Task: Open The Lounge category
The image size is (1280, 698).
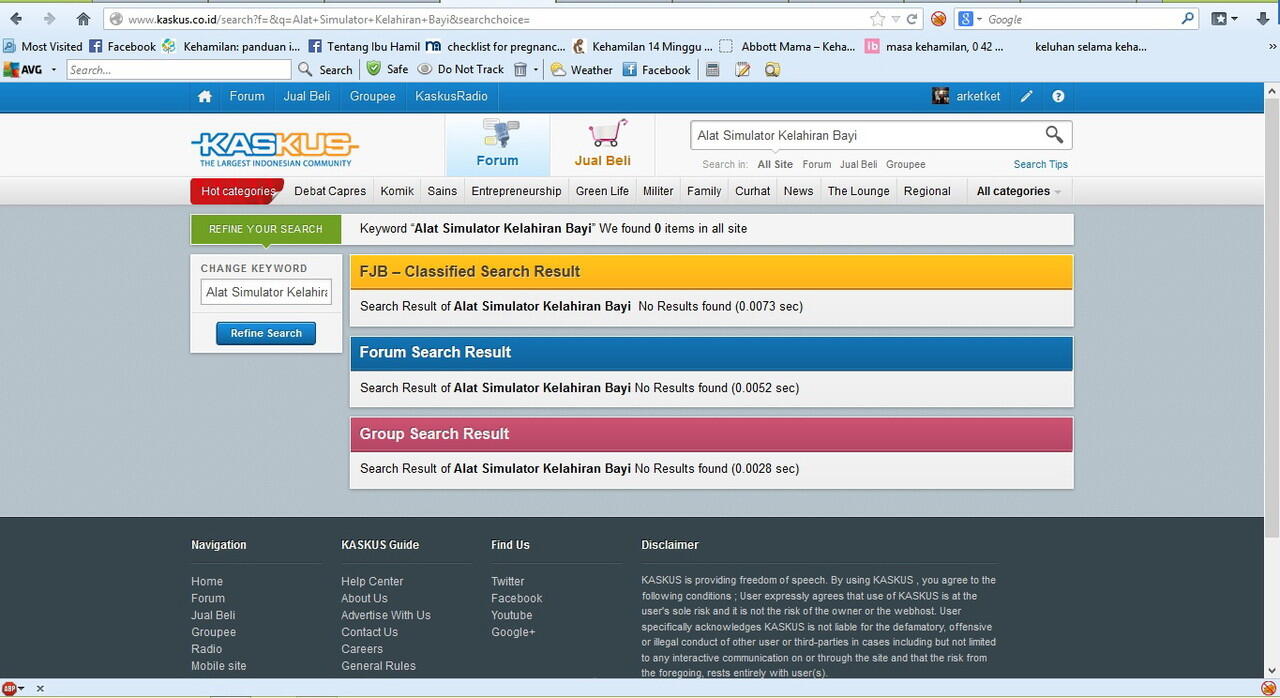Action: click(858, 191)
